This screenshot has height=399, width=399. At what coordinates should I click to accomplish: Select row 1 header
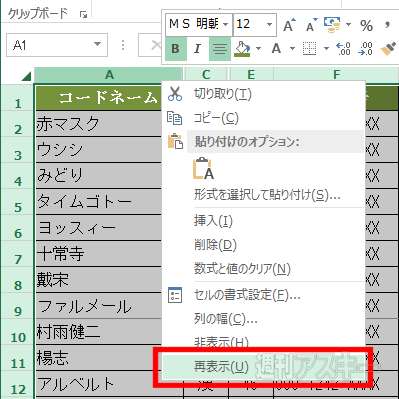click(x=17, y=98)
